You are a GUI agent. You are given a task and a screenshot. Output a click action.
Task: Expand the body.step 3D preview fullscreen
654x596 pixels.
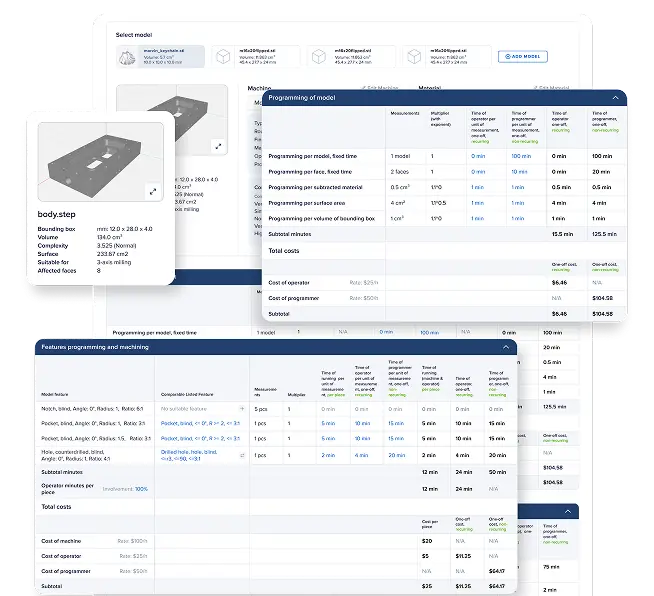[x=153, y=190]
